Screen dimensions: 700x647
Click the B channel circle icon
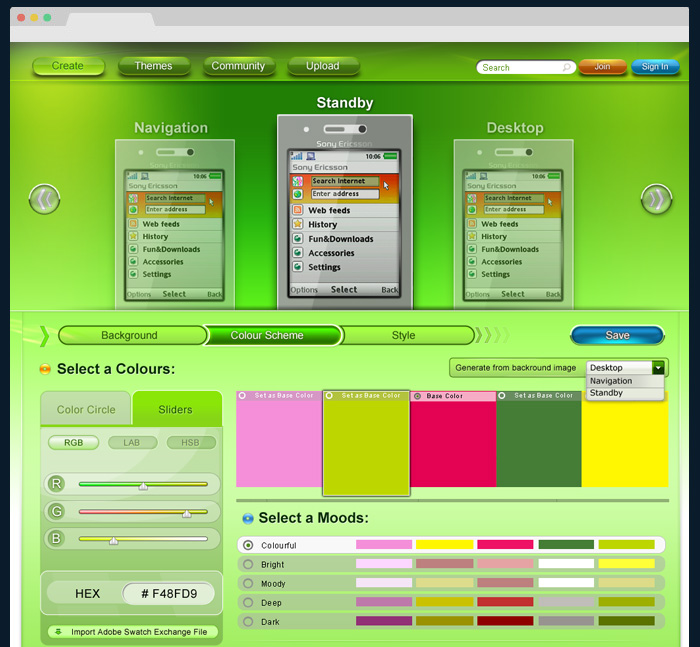tap(56, 538)
